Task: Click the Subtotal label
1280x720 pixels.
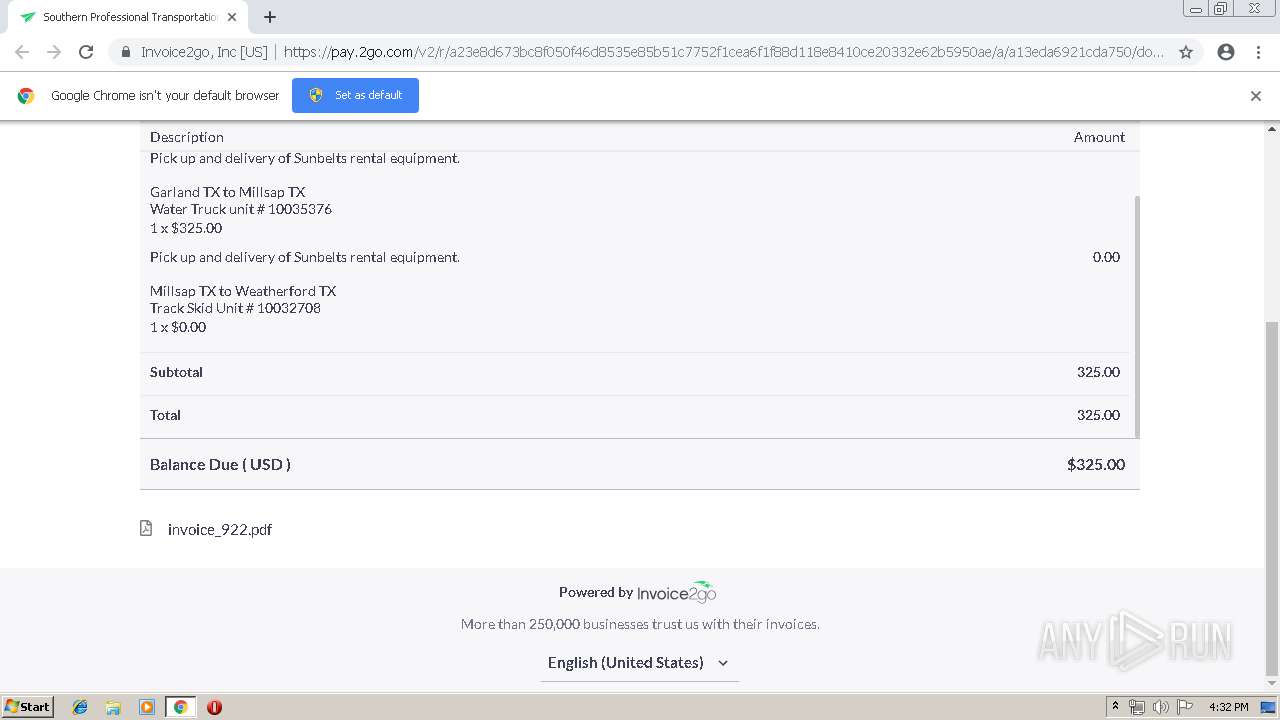Action: tap(176, 372)
